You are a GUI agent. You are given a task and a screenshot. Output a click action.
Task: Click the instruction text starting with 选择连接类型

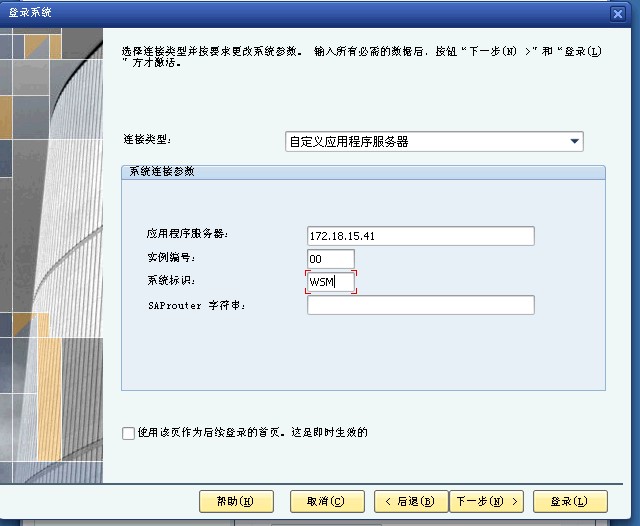click(x=361, y=57)
